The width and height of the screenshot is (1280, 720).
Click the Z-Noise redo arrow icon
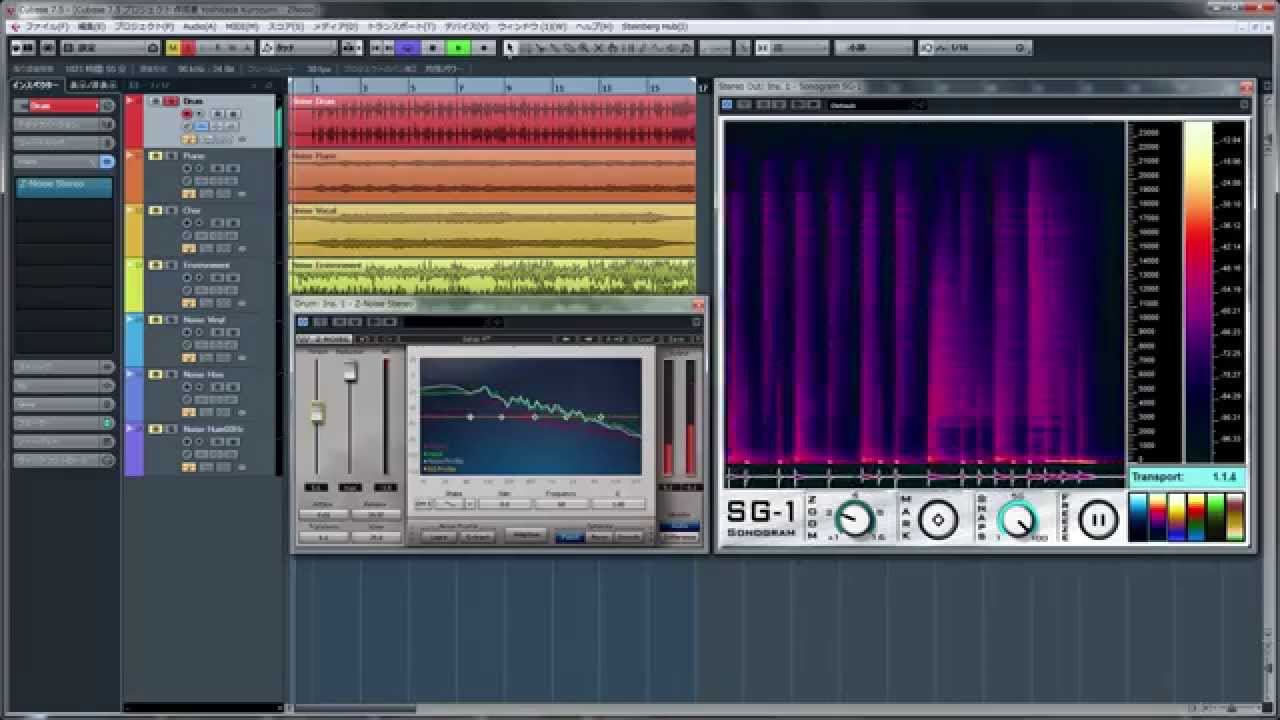click(387, 339)
